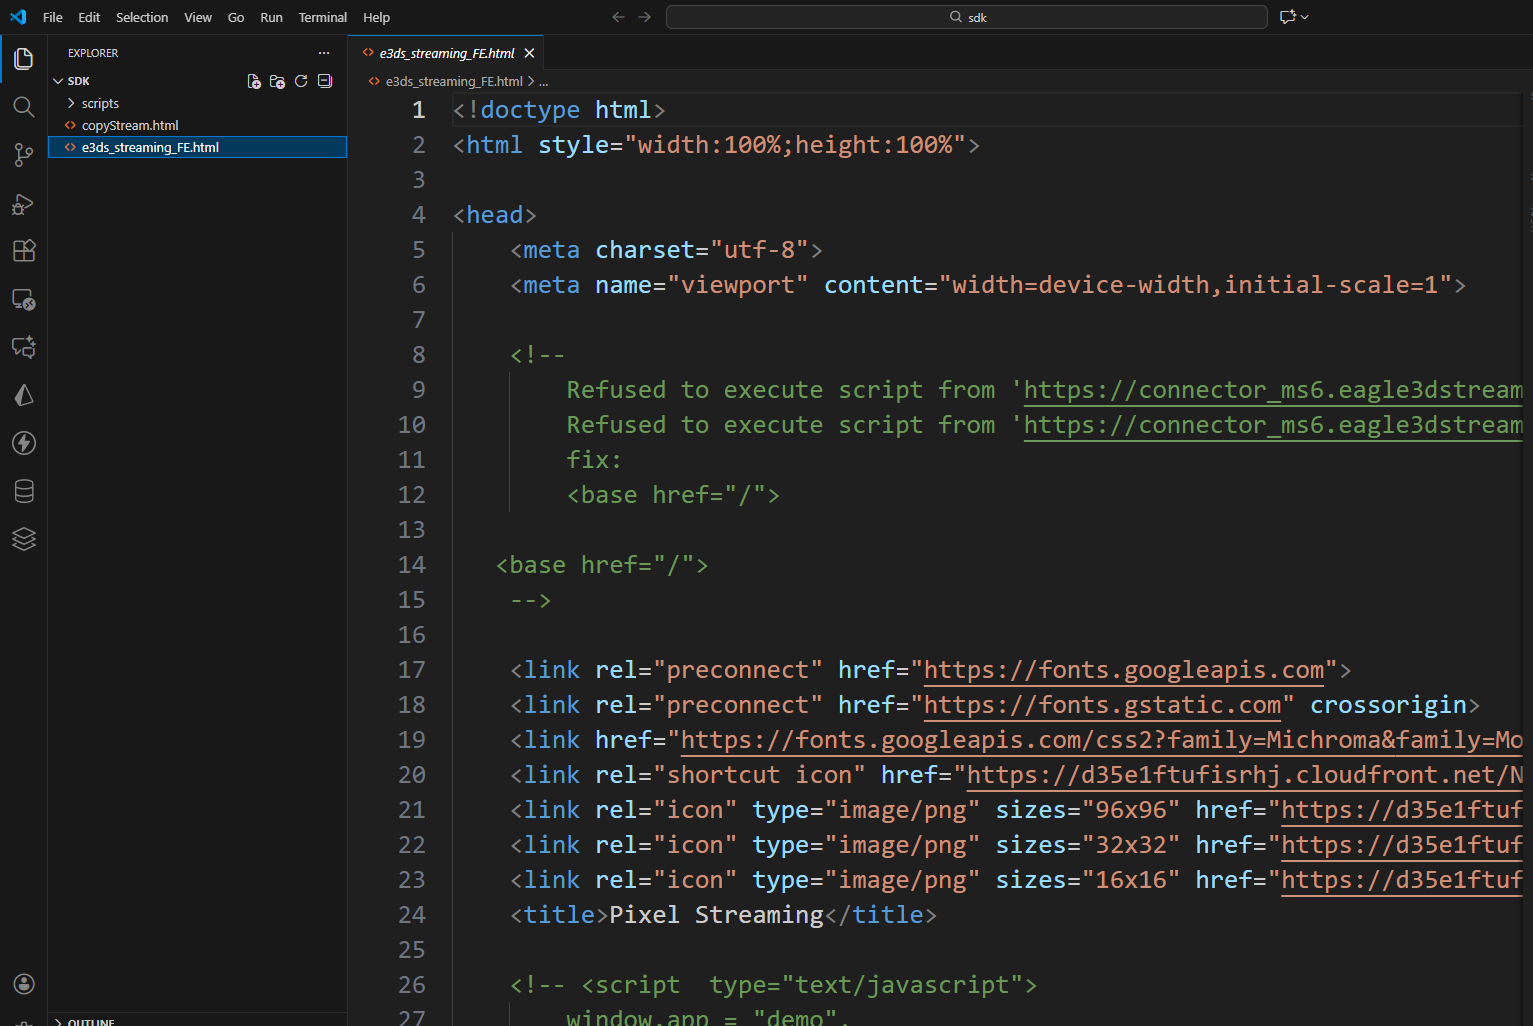This screenshot has height=1026, width=1533.
Task: Expand the Outline section
Action: coord(90,1021)
